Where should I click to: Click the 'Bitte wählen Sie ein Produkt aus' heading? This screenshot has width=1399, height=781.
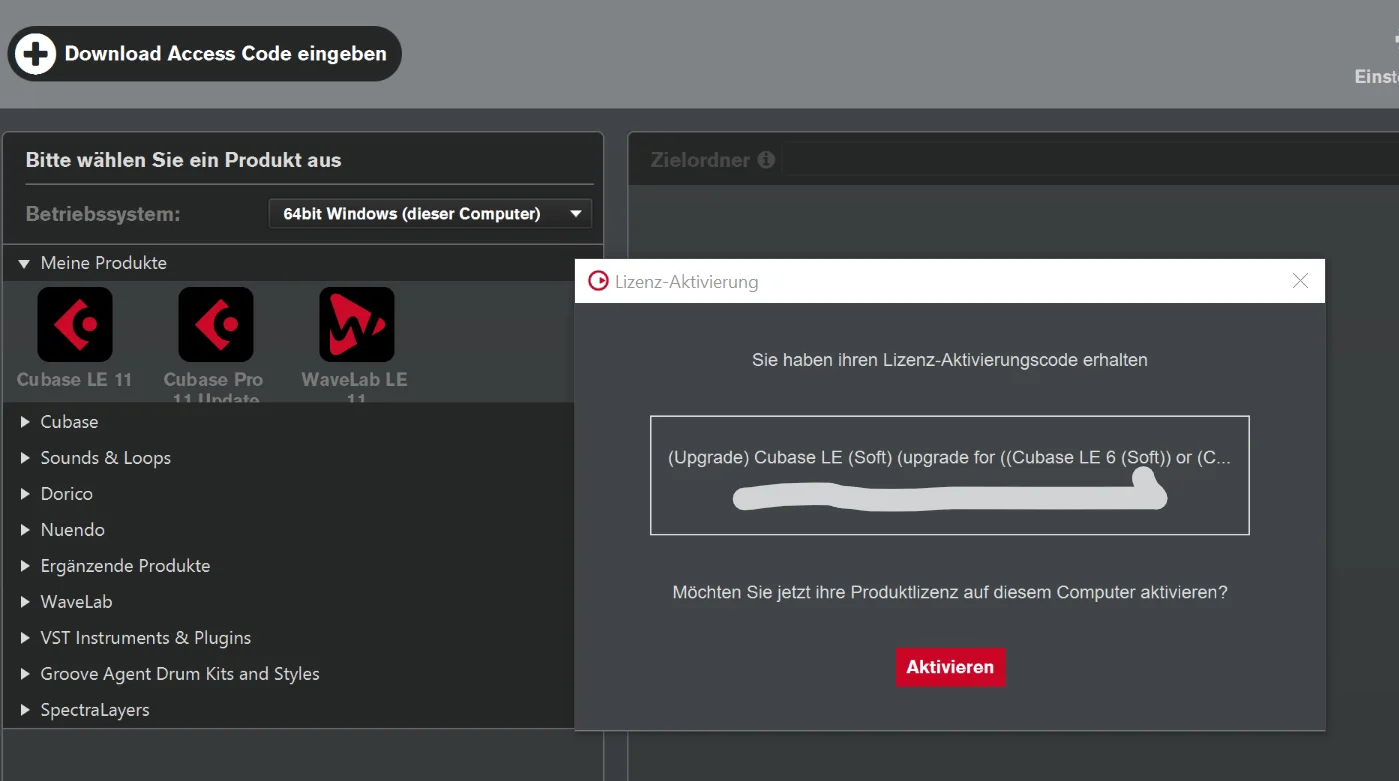tap(183, 160)
